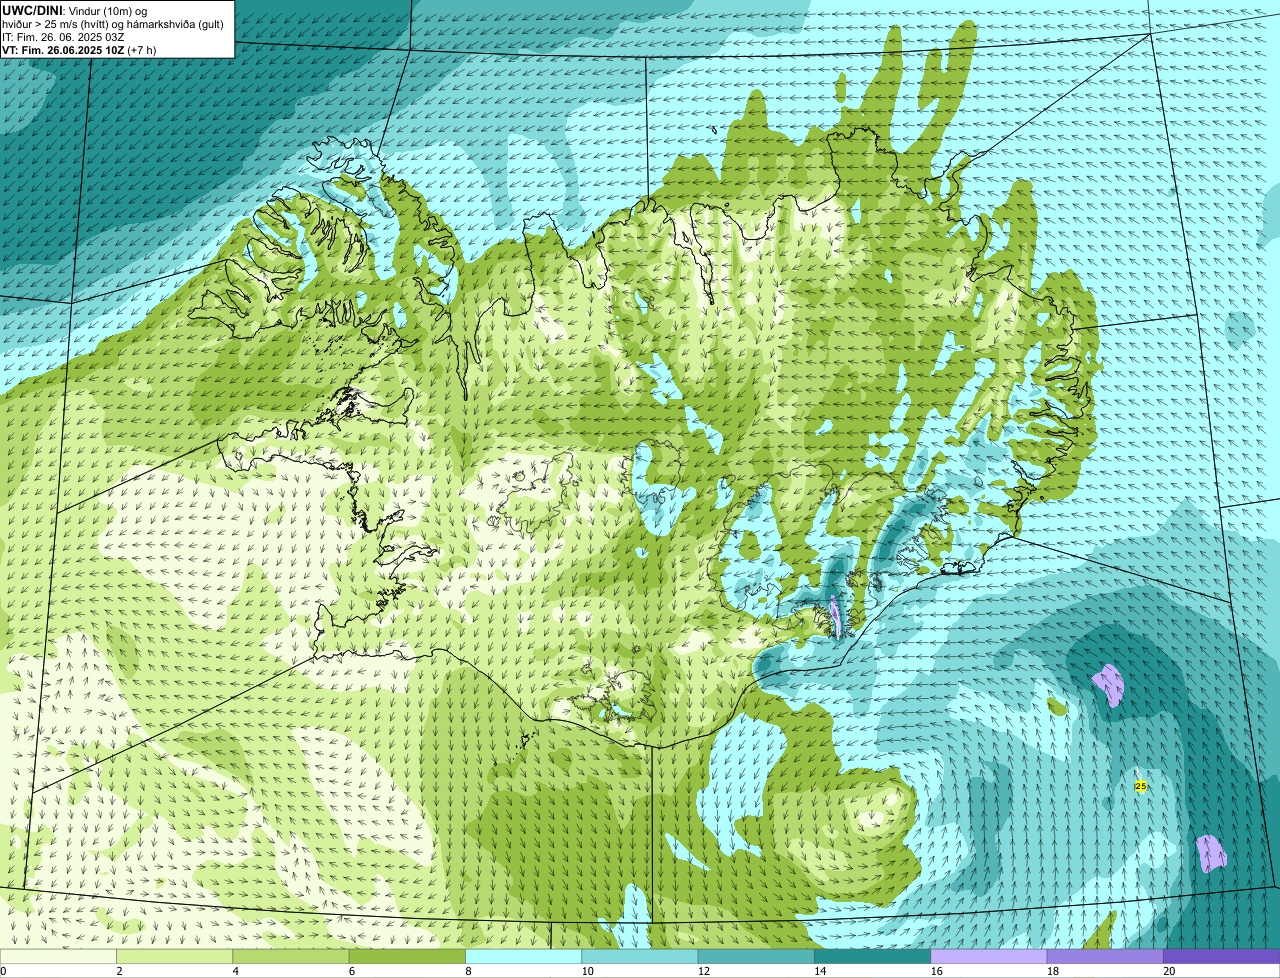Click the 16–18 m/s light purple legend swatch
Screen dimensions: 1280x978
[x=988, y=956]
